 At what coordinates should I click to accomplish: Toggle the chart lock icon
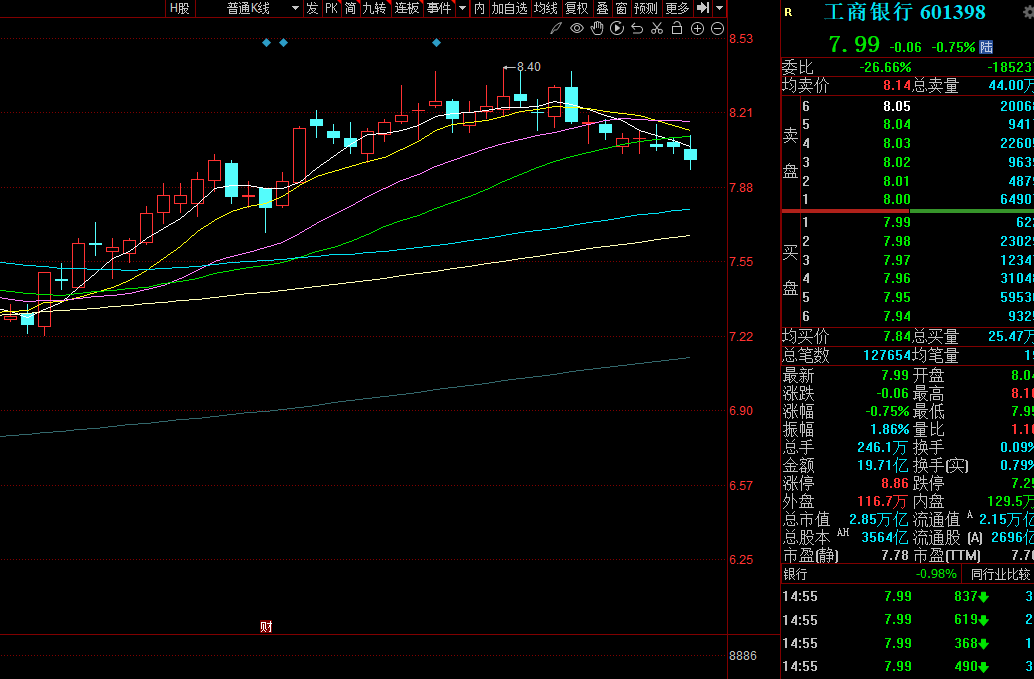(x=677, y=28)
